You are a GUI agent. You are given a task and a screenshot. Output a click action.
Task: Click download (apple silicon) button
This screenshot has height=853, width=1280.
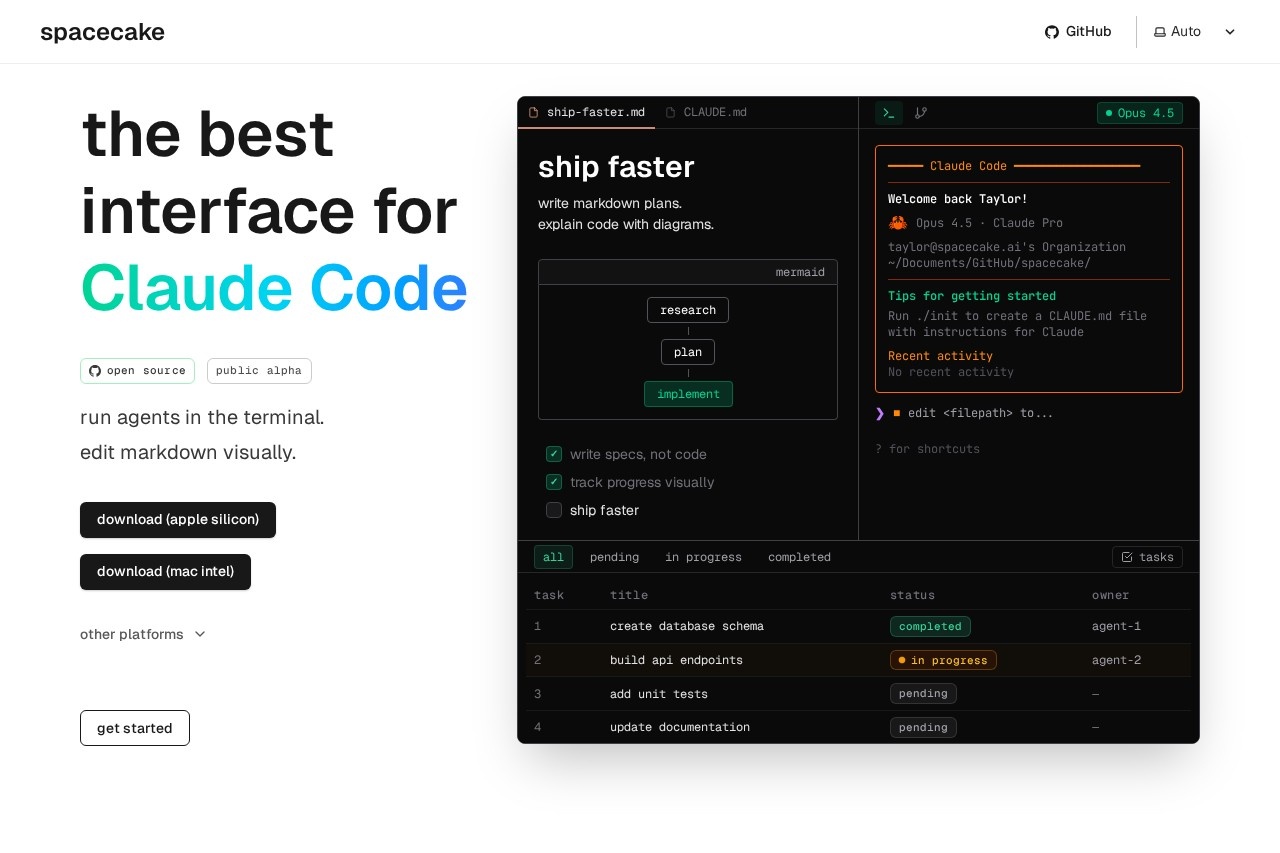(x=178, y=520)
